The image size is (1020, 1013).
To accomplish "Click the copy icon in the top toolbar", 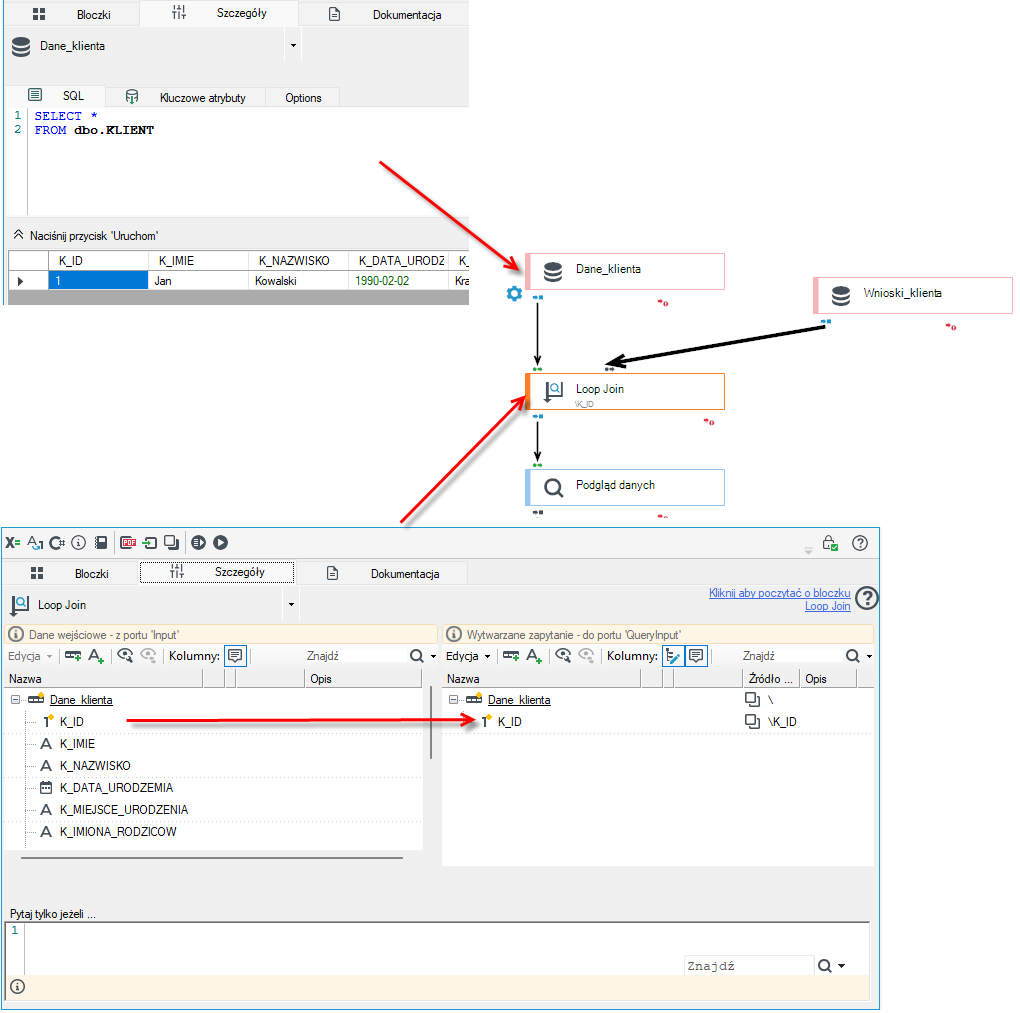I will tap(172, 543).
